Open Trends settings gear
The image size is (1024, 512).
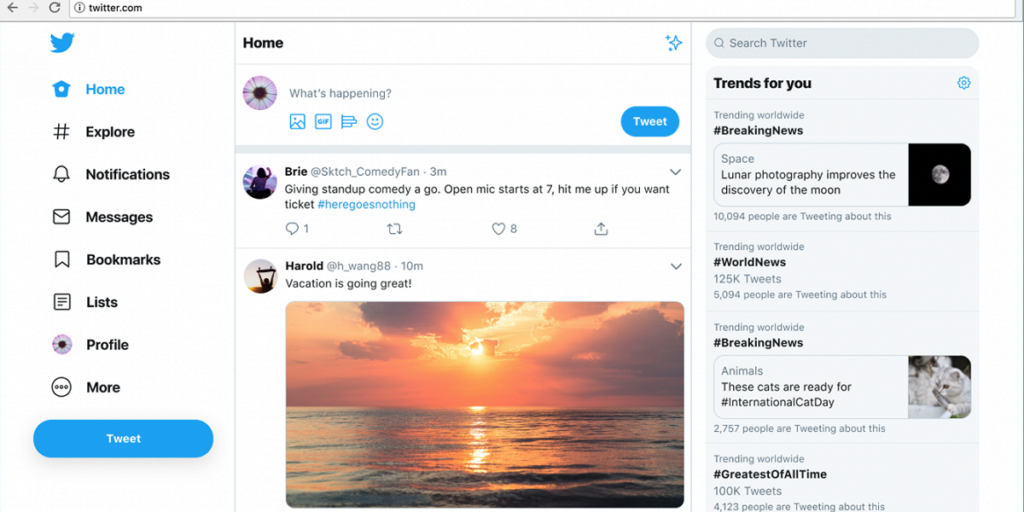coord(964,83)
